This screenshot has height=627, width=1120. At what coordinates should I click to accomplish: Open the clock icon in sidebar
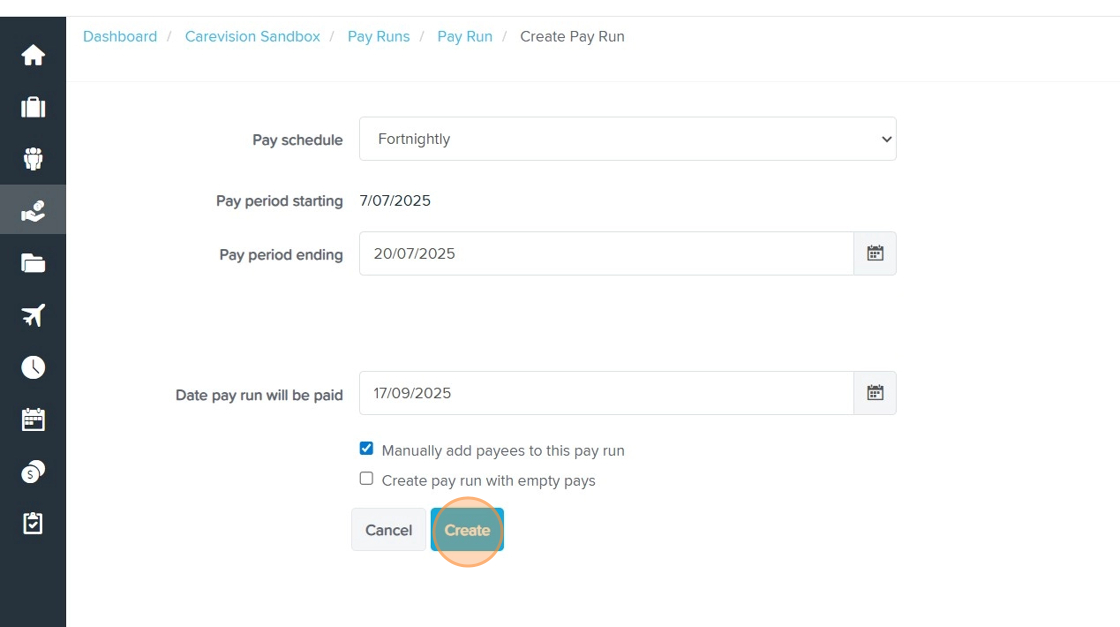tap(33, 367)
